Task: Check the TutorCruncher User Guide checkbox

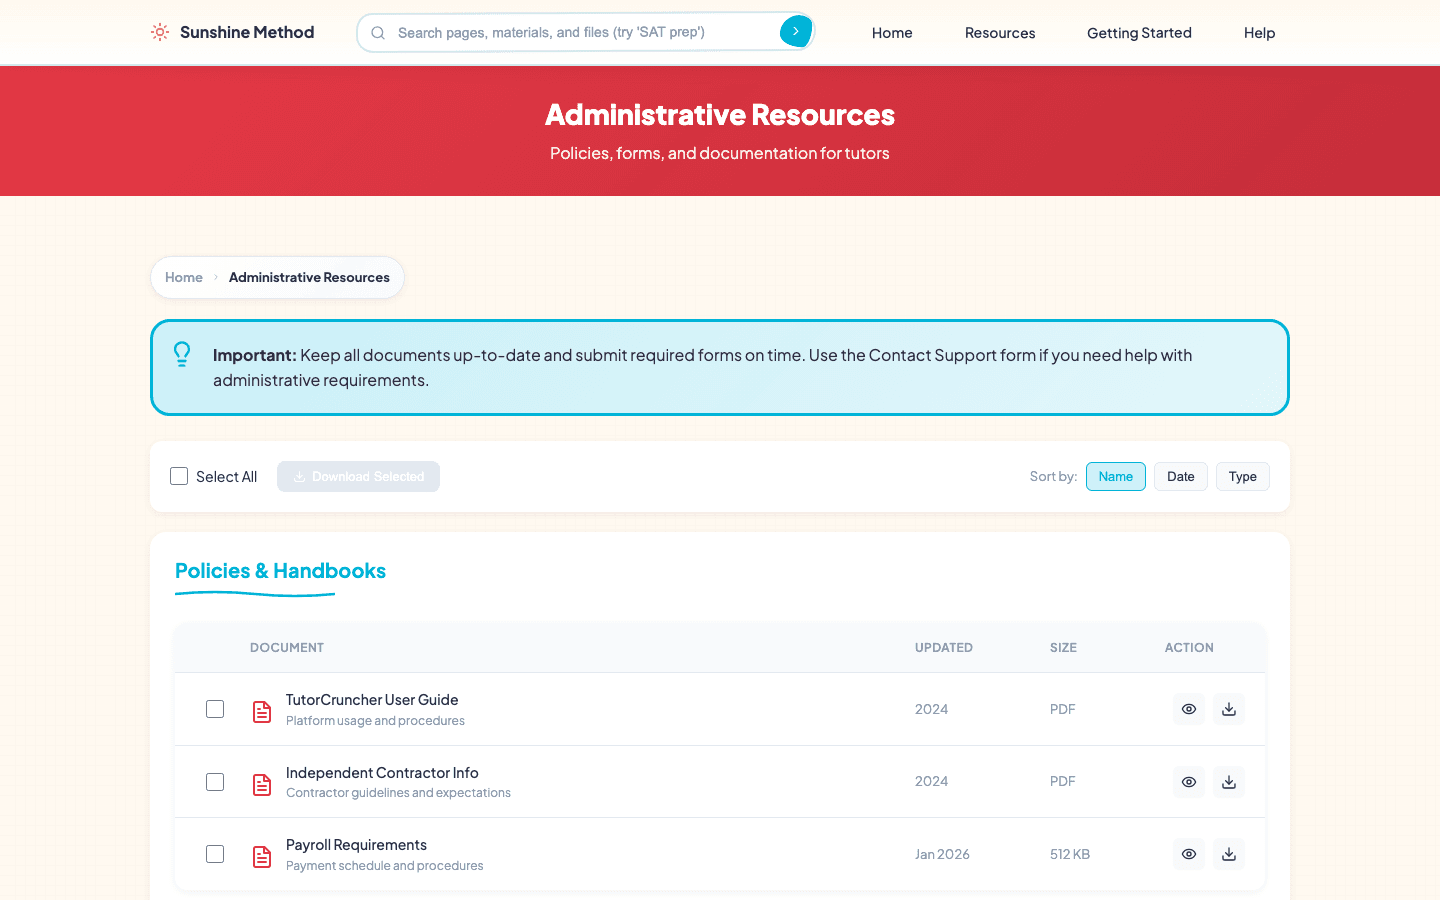Action: pyautogui.click(x=215, y=708)
